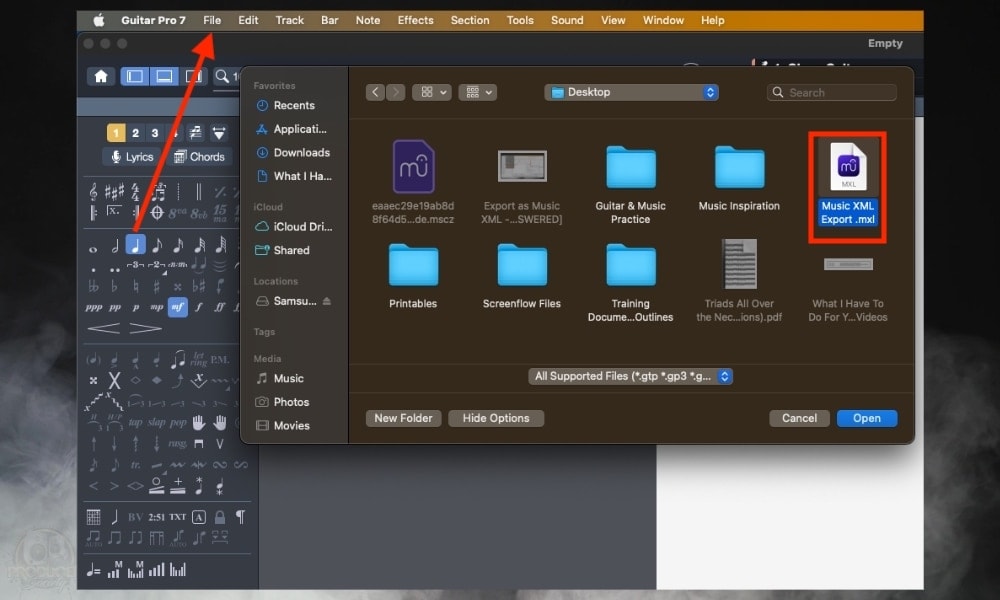The image size is (1000, 600).
Task: Toggle the bottom global view panel
Action: [164, 77]
